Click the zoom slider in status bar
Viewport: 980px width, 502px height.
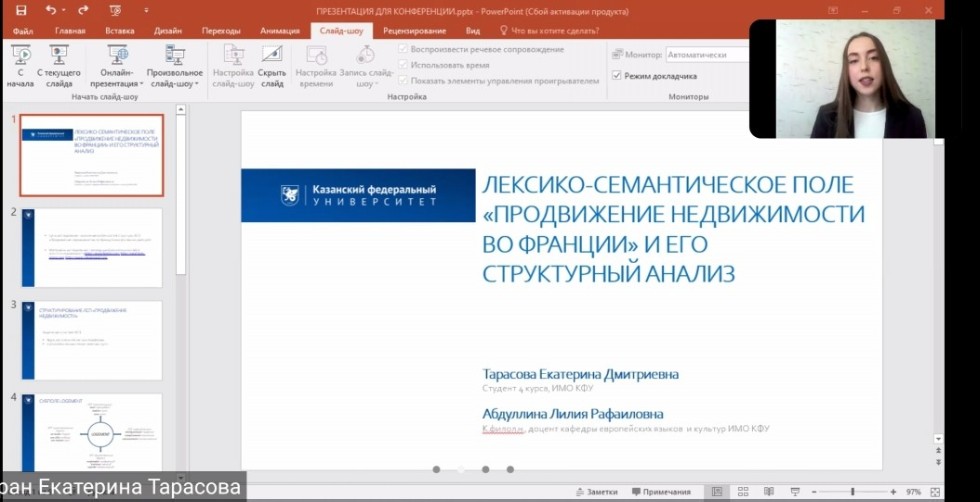[x=853, y=492]
